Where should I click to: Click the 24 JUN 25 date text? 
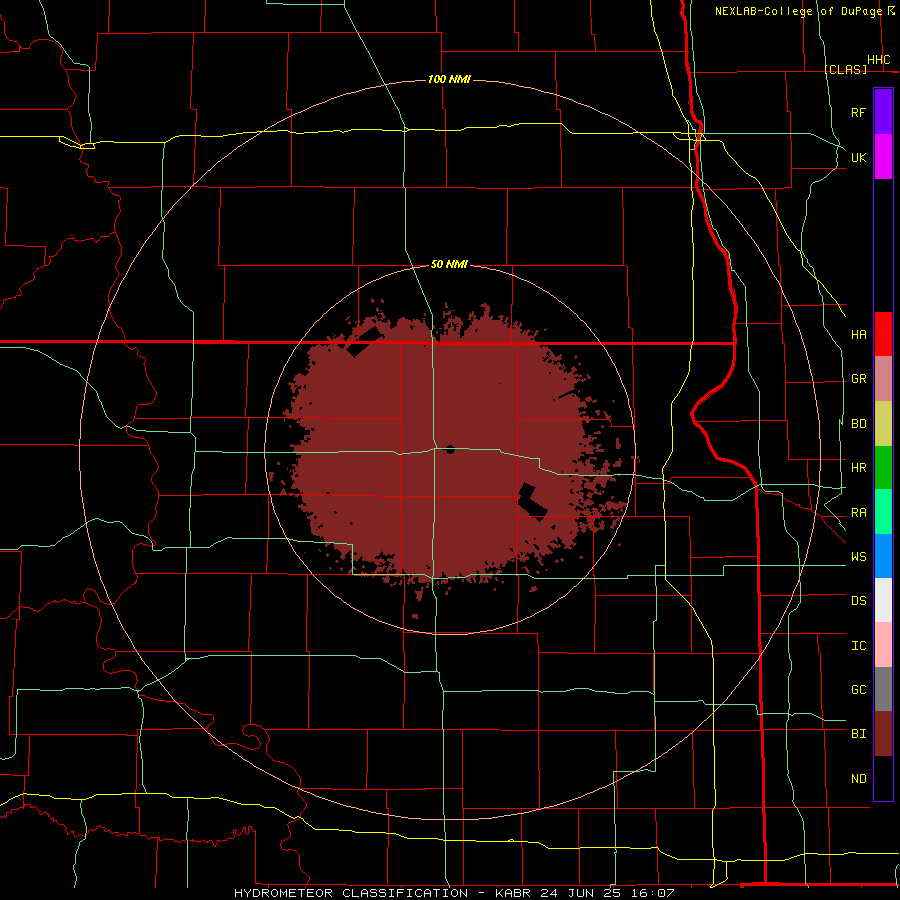point(579,893)
